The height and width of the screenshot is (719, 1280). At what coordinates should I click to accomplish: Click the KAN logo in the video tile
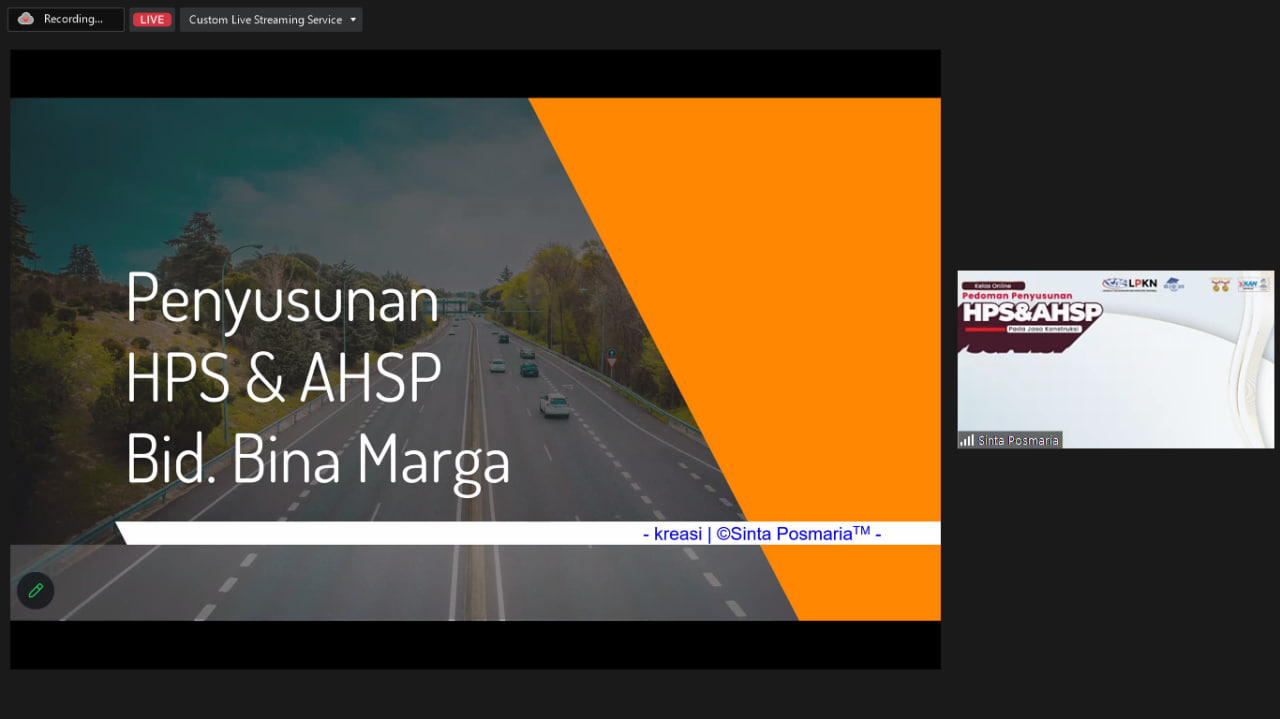[1254, 285]
